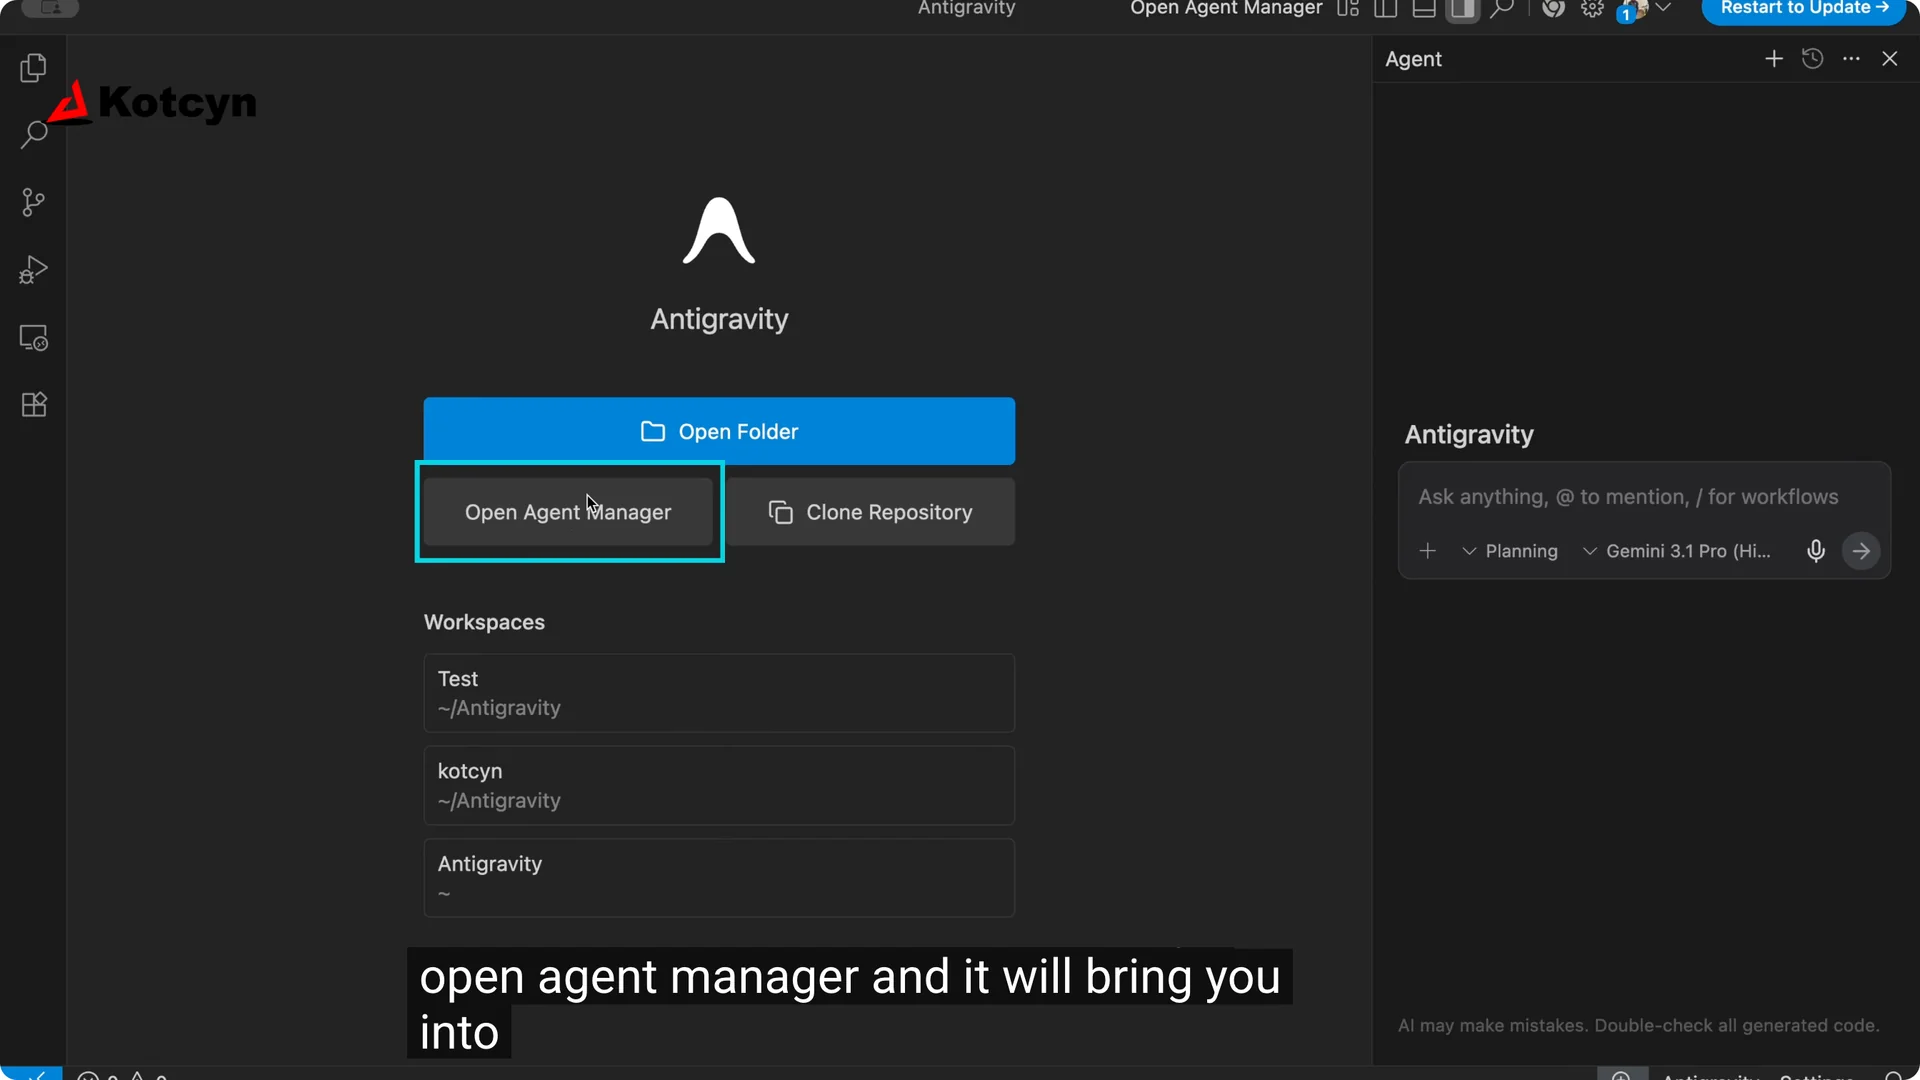Click the Open Folder button
The height and width of the screenshot is (1080, 1920).
[x=719, y=431]
